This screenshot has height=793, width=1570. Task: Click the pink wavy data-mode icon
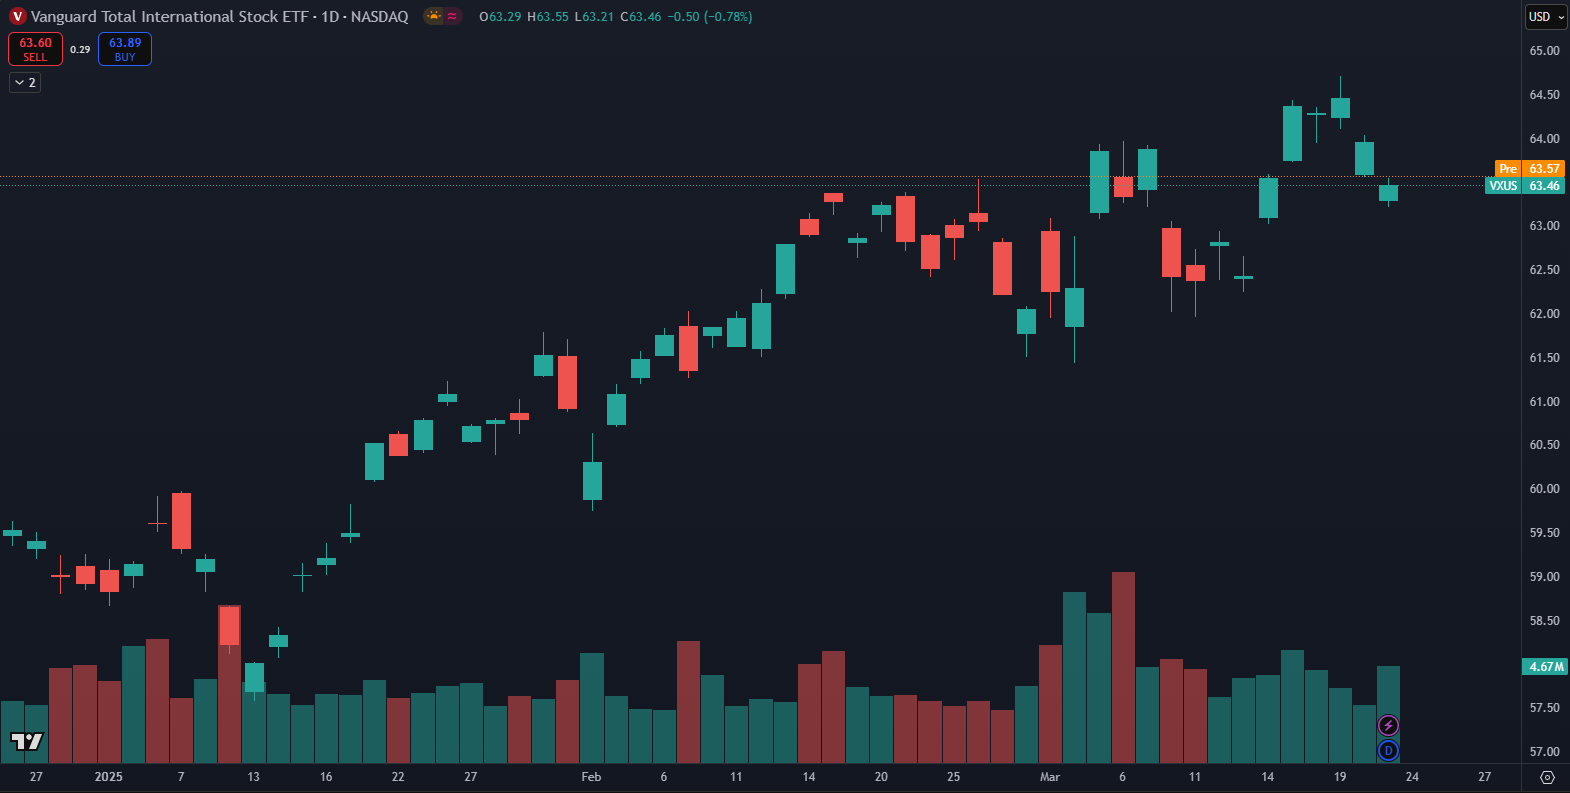click(x=452, y=16)
